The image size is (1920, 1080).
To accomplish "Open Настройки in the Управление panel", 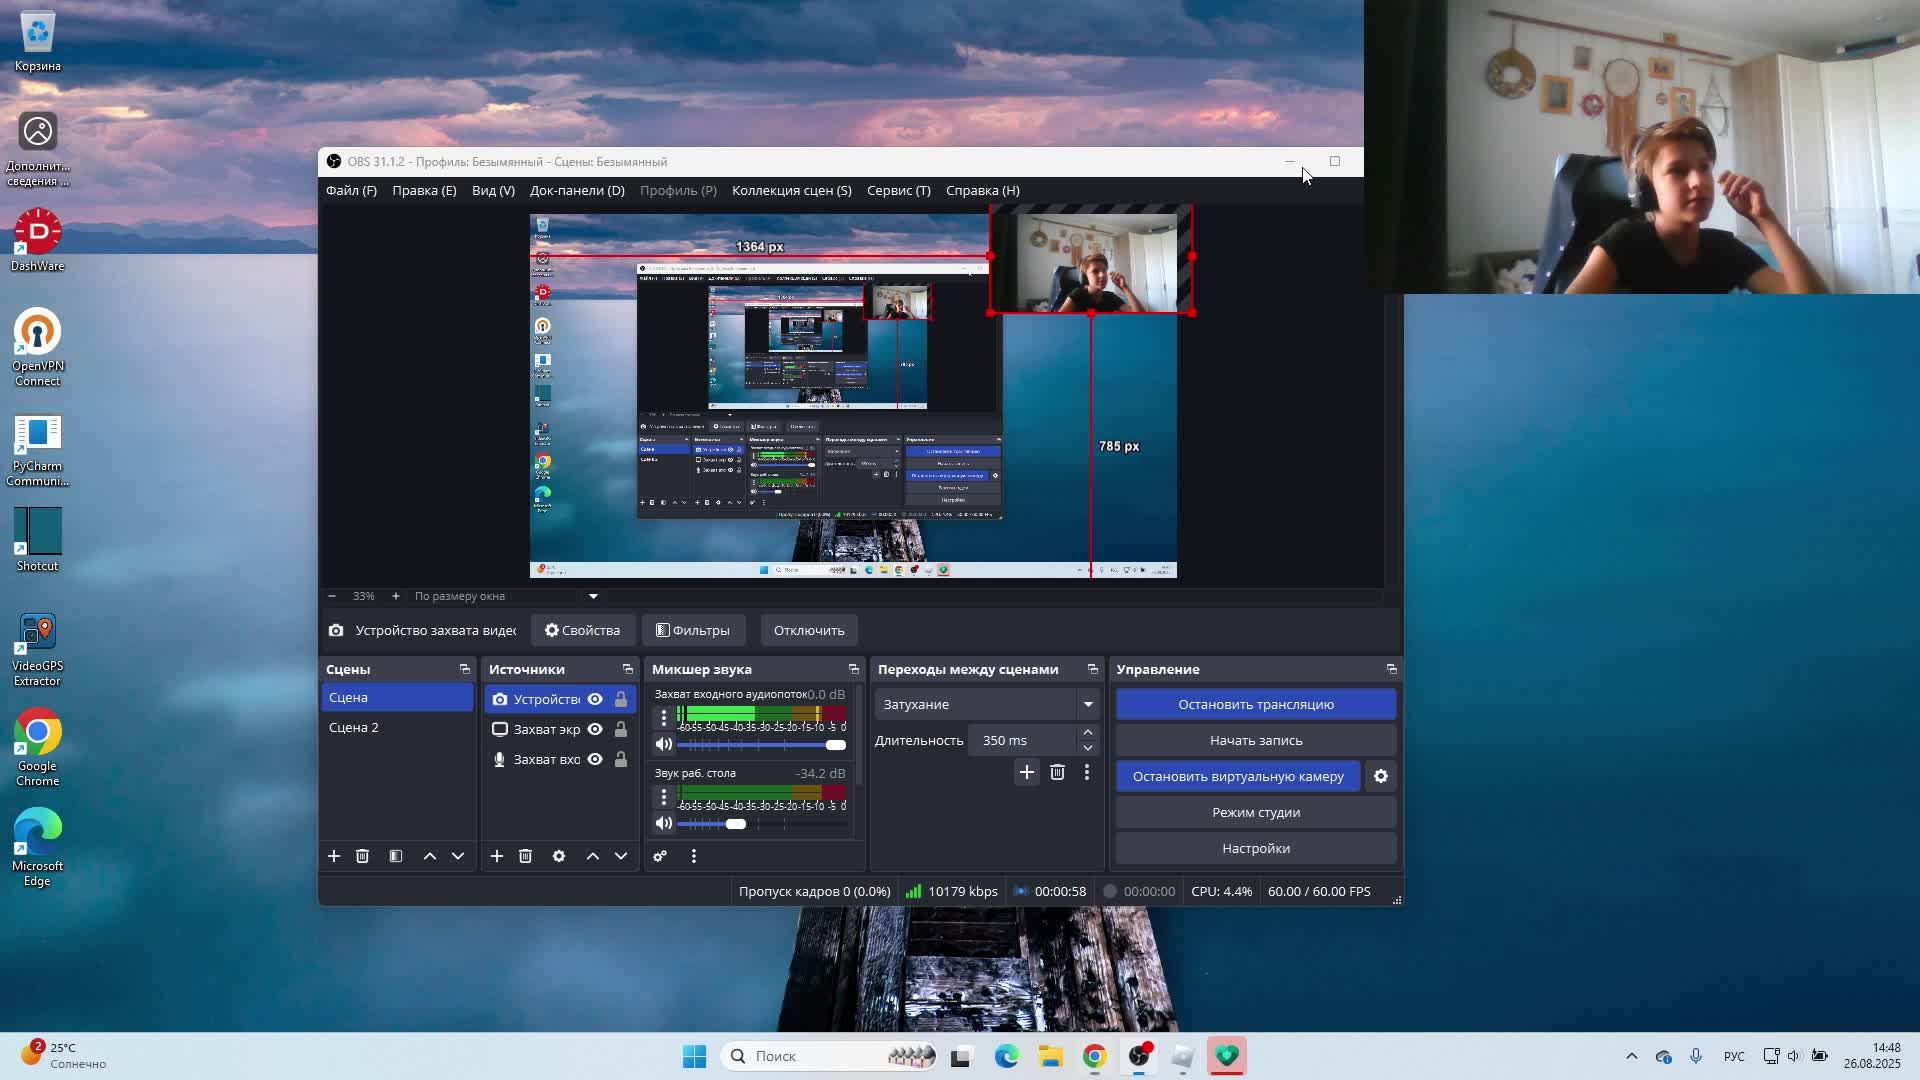I will coord(1255,848).
